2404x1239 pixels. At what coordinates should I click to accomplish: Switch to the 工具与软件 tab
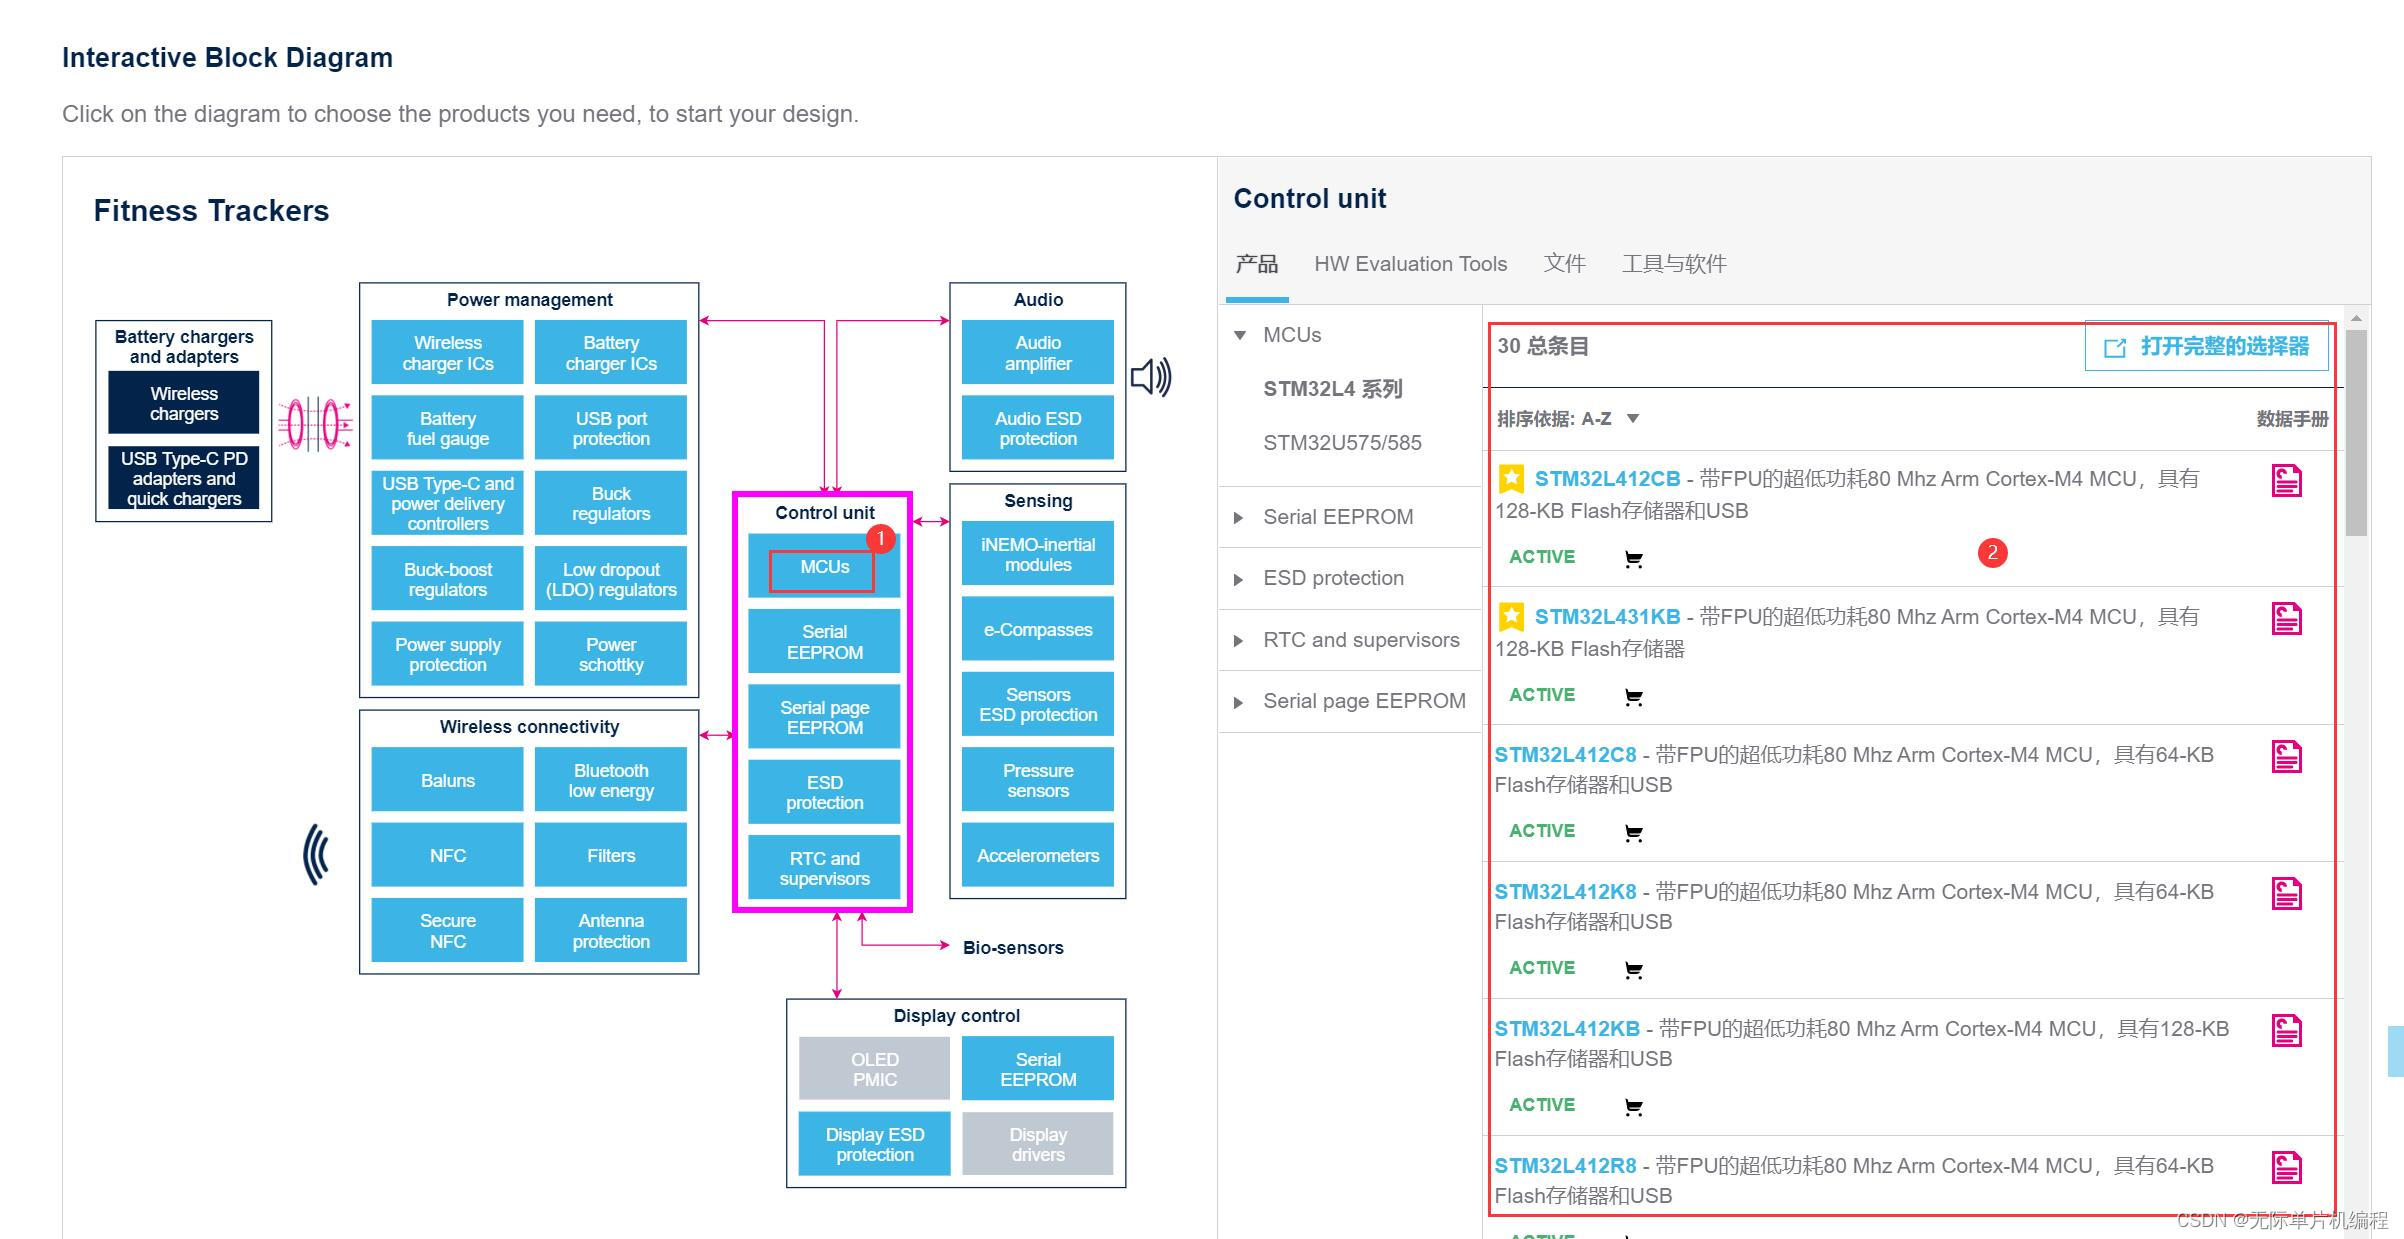(x=1673, y=264)
